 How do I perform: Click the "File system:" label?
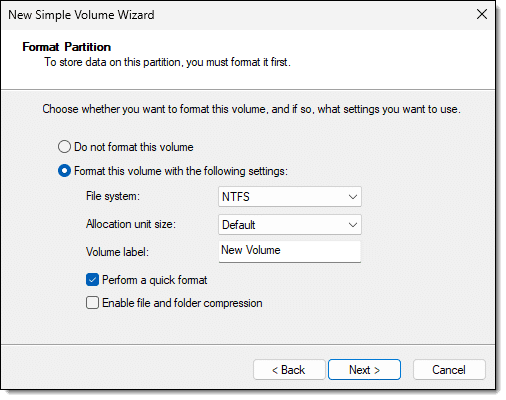coord(113,196)
